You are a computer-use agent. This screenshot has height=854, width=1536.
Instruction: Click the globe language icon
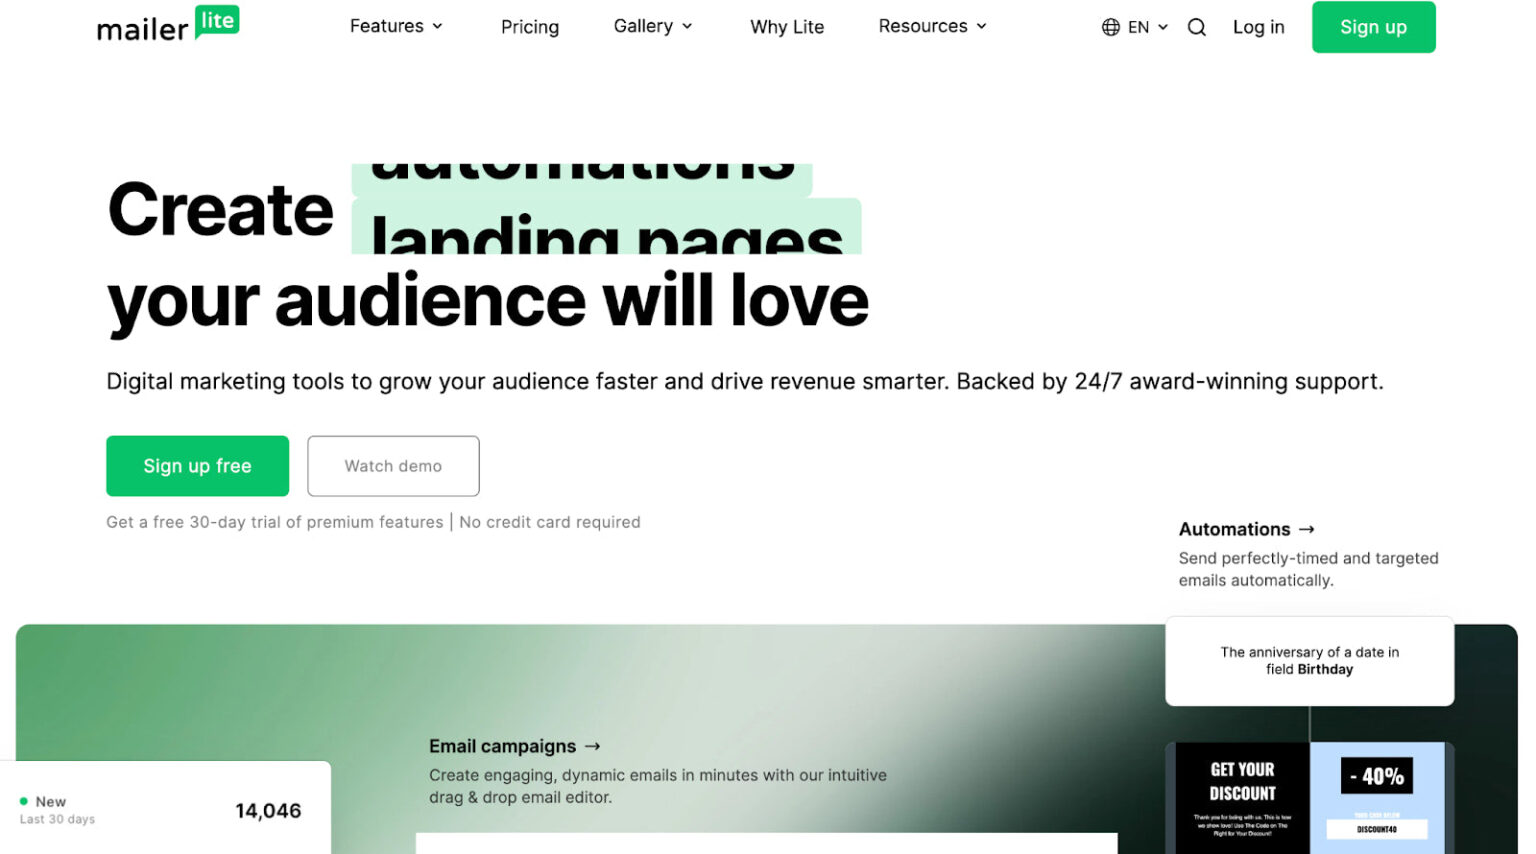[1110, 27]
